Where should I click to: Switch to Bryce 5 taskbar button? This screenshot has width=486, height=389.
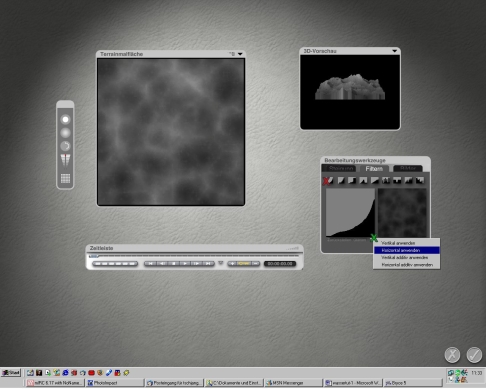tap(413, 383)
